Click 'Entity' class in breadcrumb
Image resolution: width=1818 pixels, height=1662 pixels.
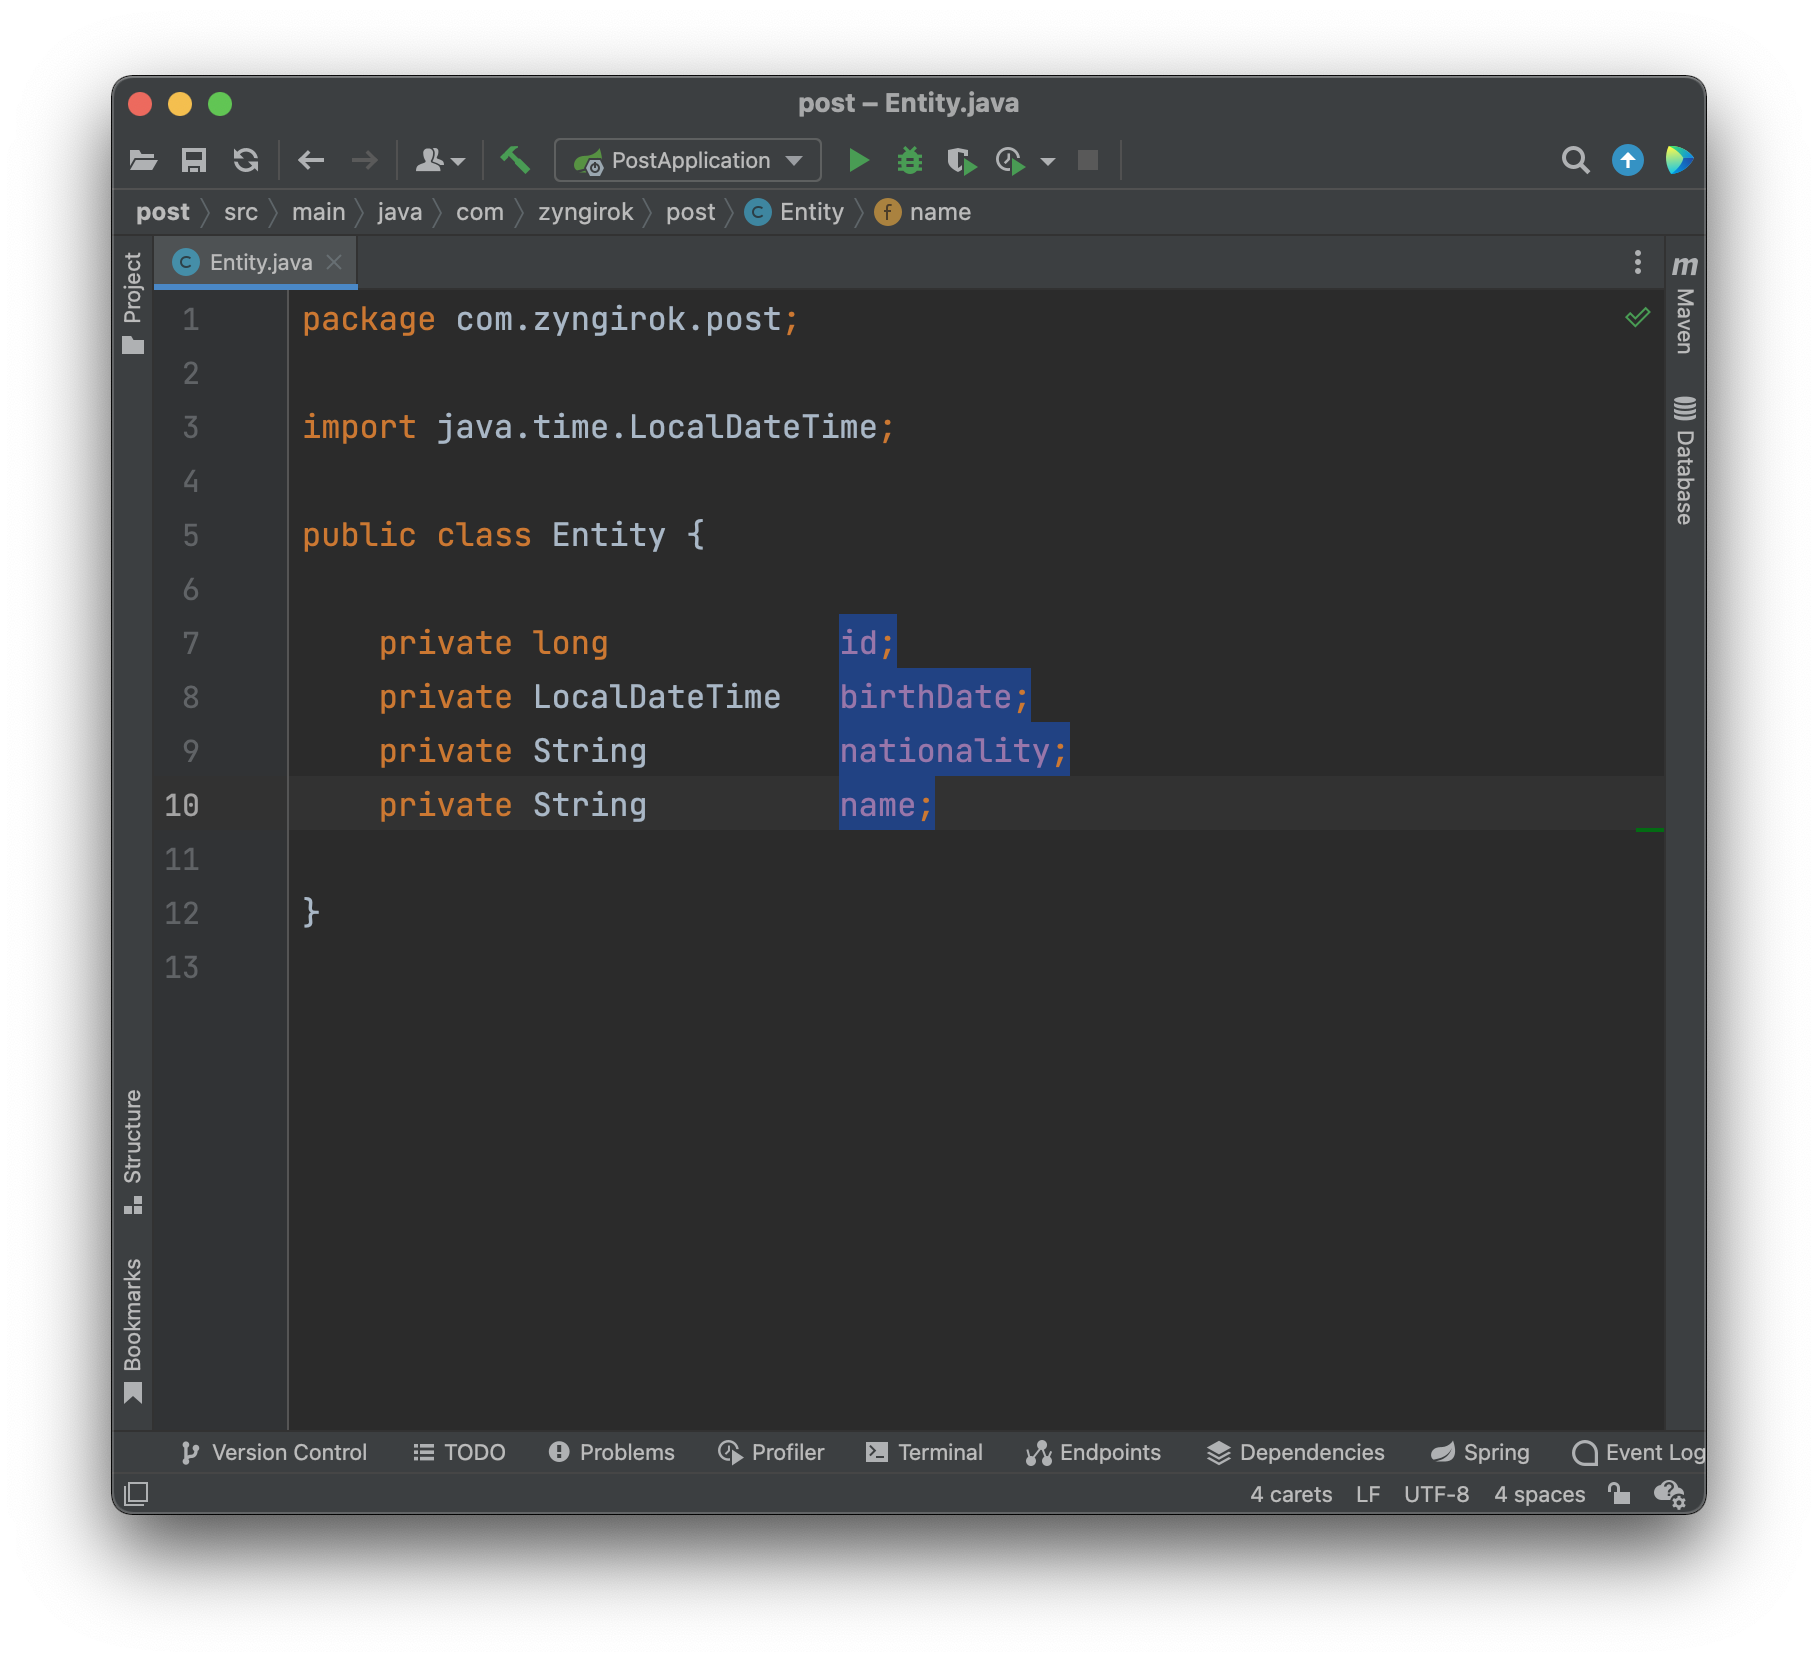pos(795,212)
